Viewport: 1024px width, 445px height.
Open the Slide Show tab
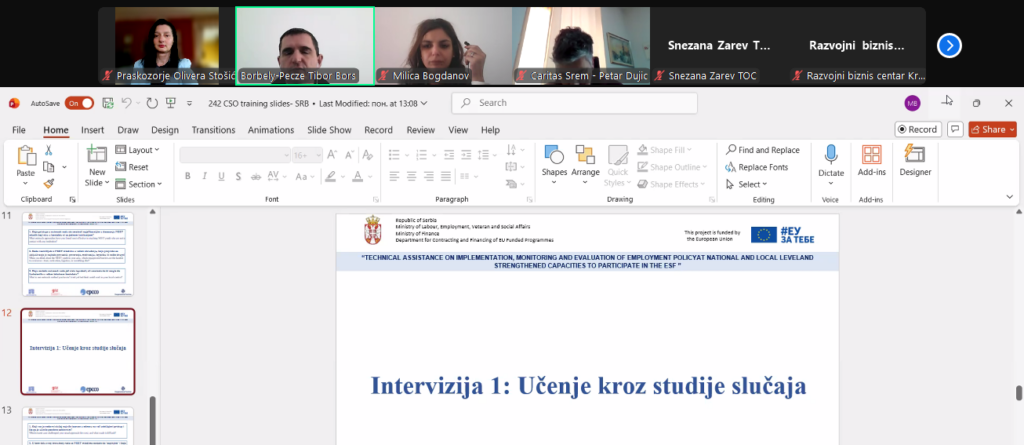pos(329,130)
